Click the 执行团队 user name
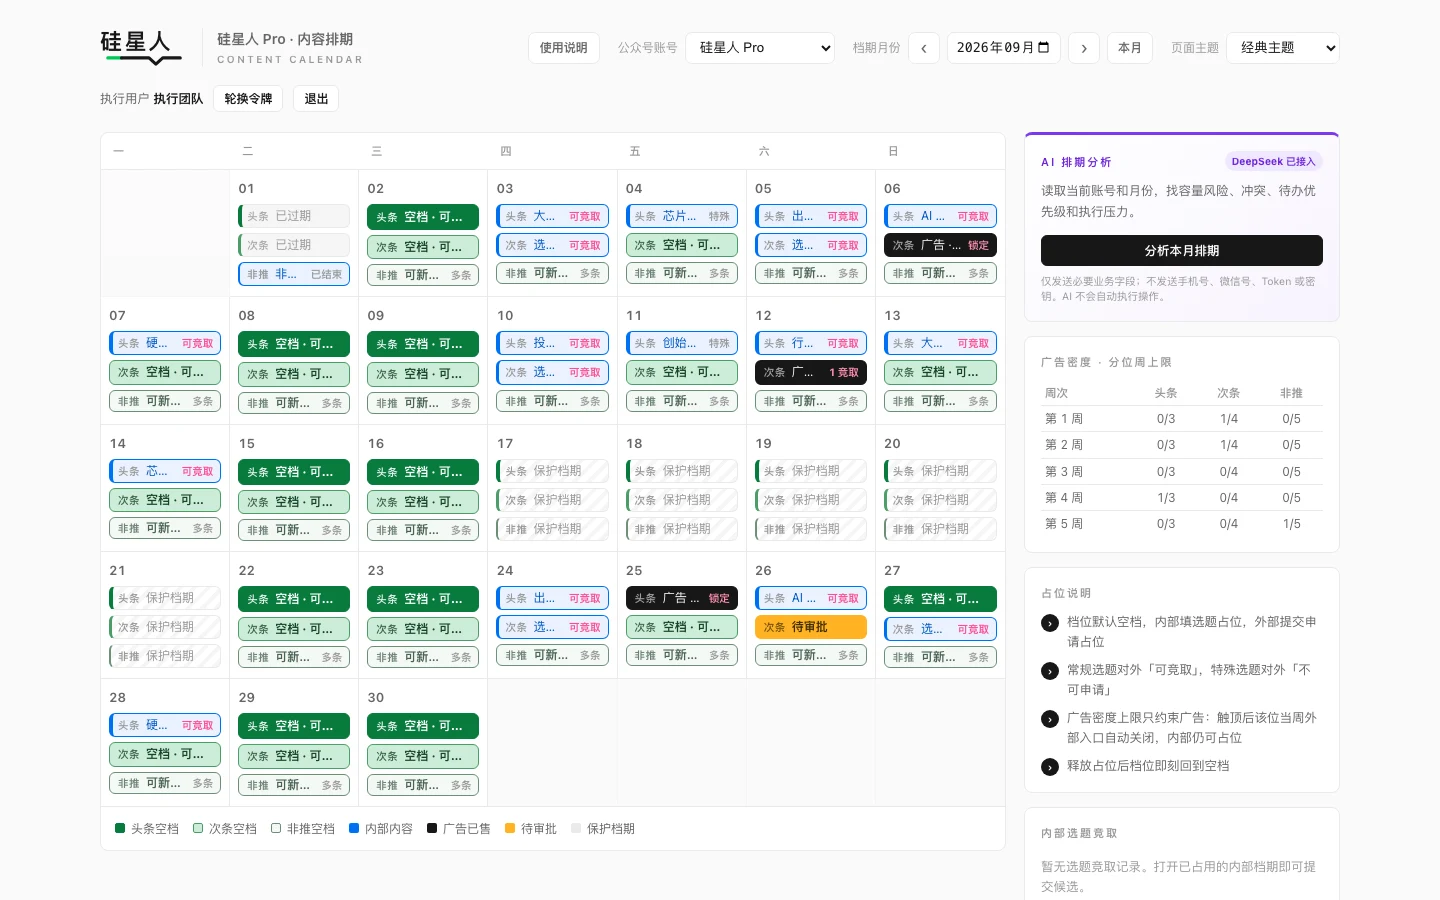The width and height of the screenshot is (1440, 900). tap(178, 99)
